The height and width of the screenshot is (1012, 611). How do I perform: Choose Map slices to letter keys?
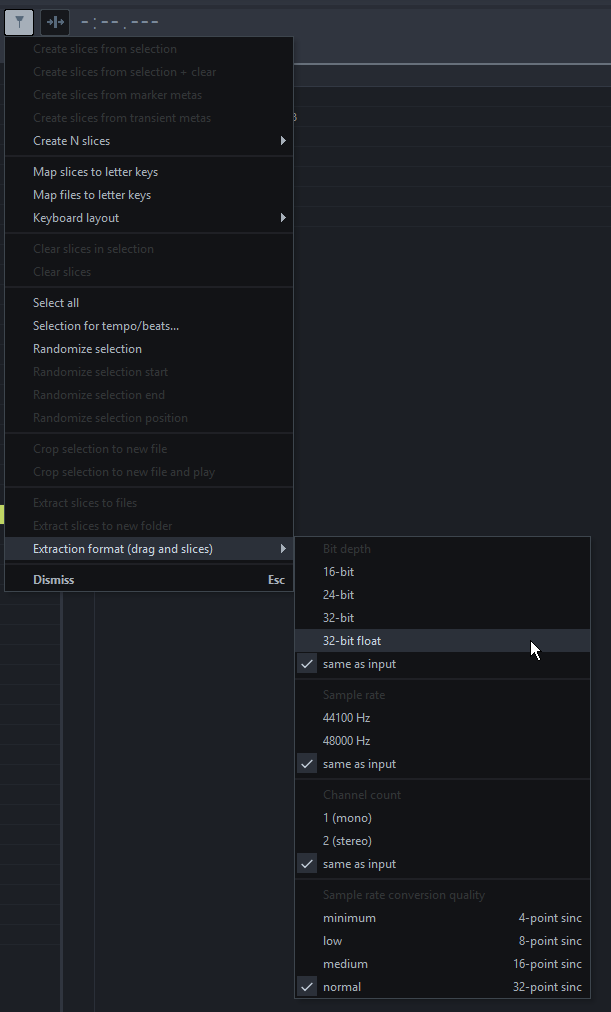[95, 172]
